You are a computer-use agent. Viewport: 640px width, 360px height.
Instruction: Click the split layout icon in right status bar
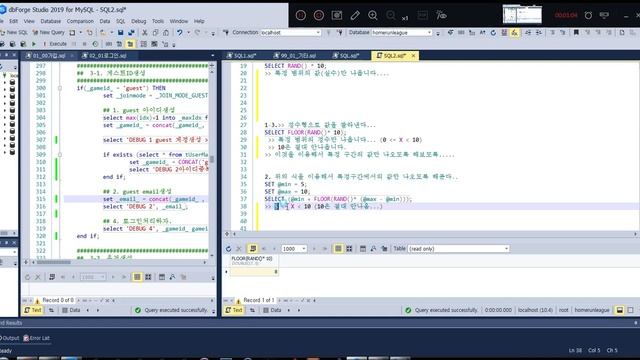coord(620,310)
